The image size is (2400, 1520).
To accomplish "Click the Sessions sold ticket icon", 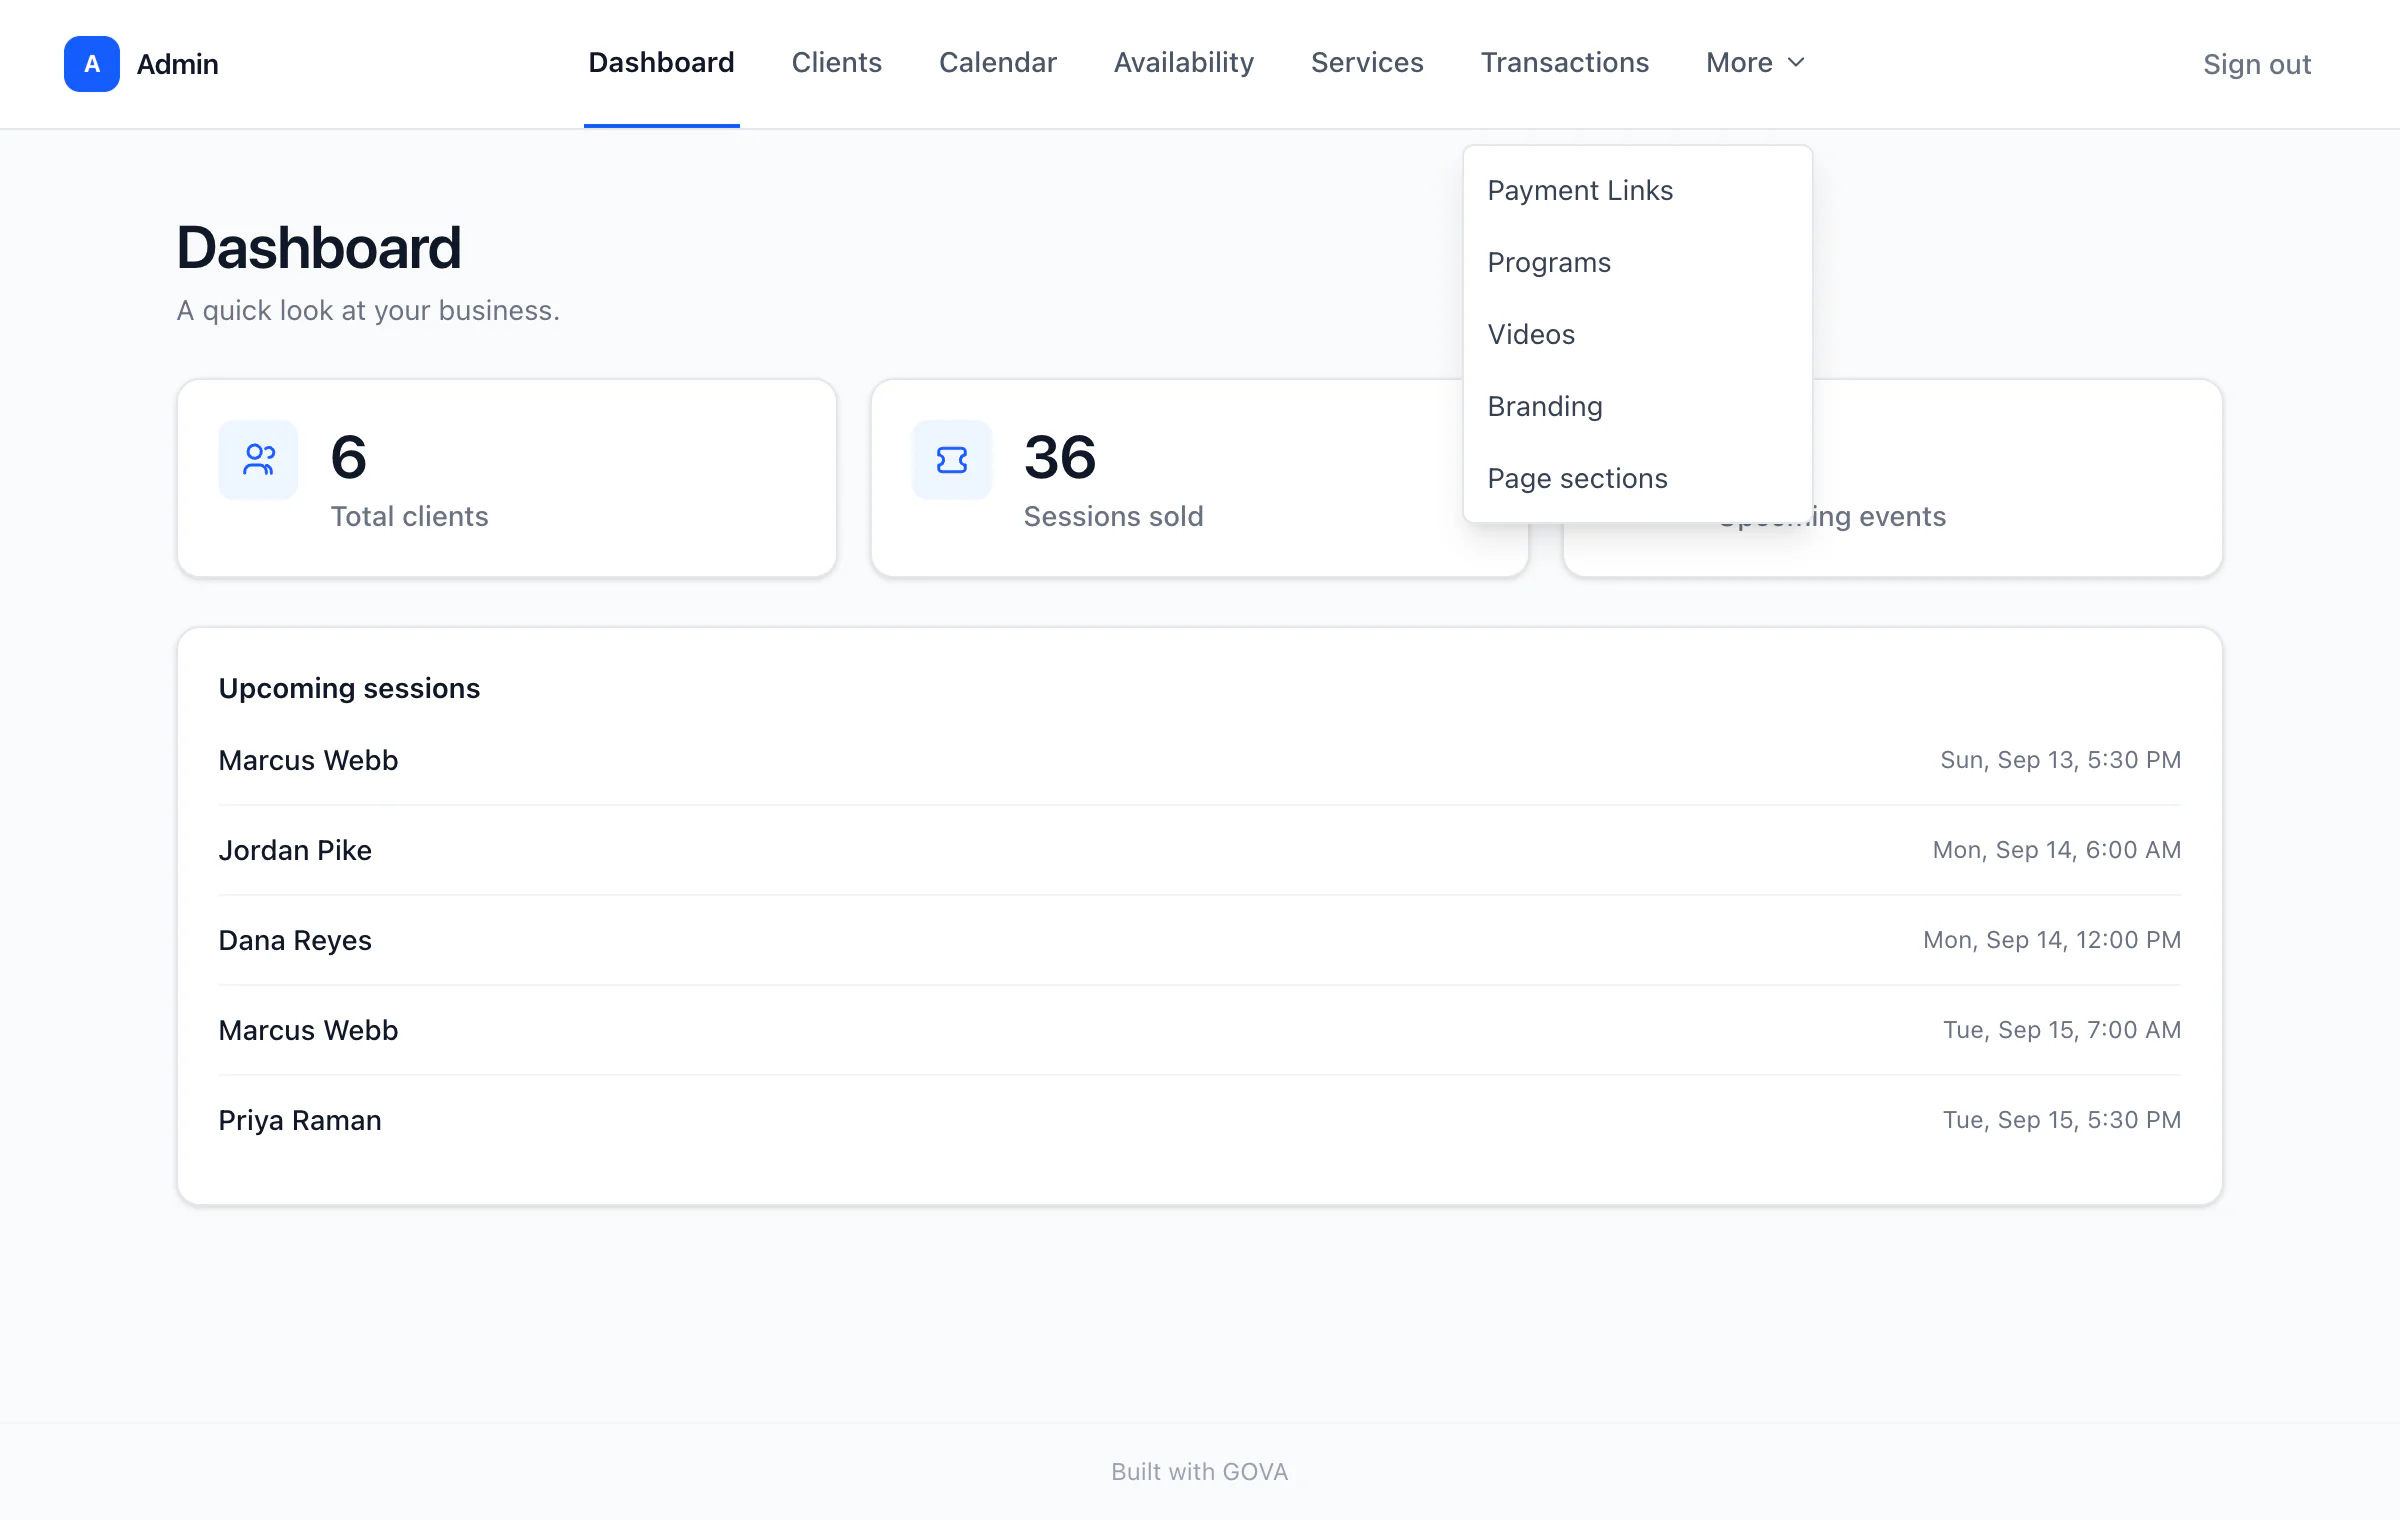I will tap(951, 459).
